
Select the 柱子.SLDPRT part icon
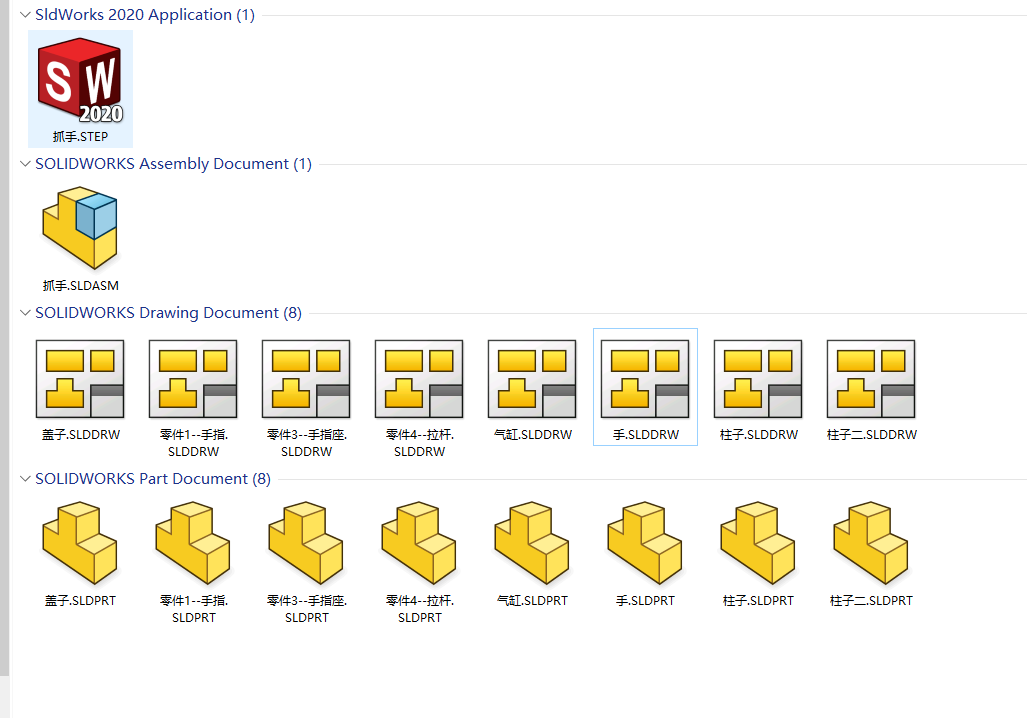pos(758,543)
